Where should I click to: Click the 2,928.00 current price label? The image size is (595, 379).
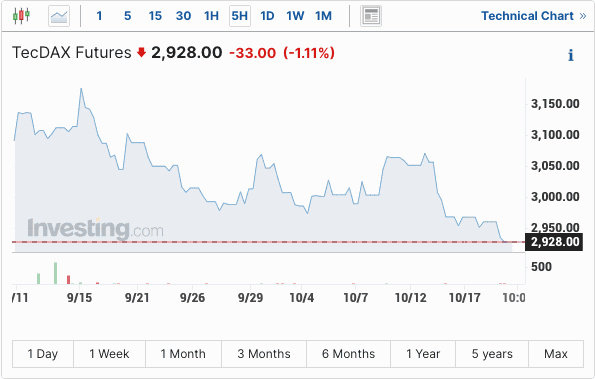(187, 52)
